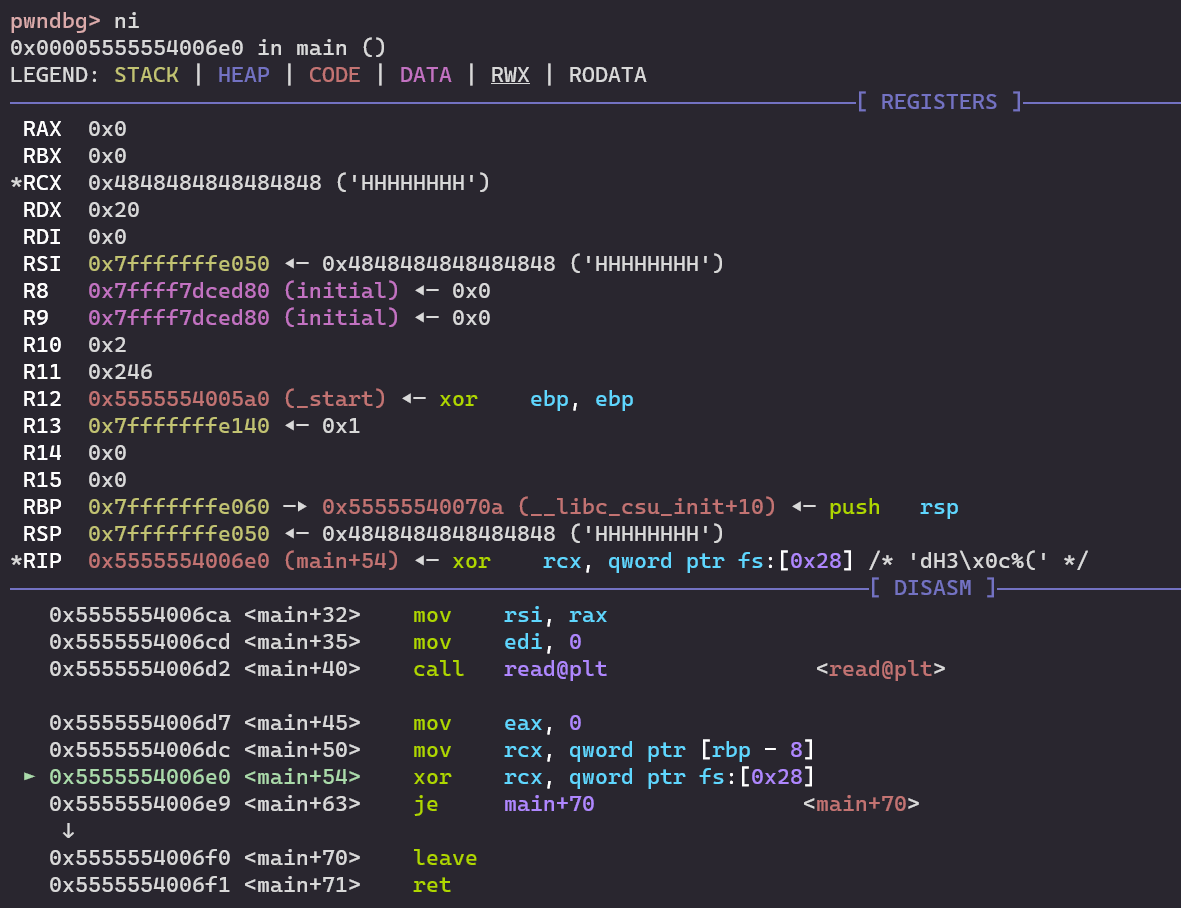Viewport: 1181px width, 908px height.
Task: Click disasm address 0x5555554006ca
Action: [139, 615]
